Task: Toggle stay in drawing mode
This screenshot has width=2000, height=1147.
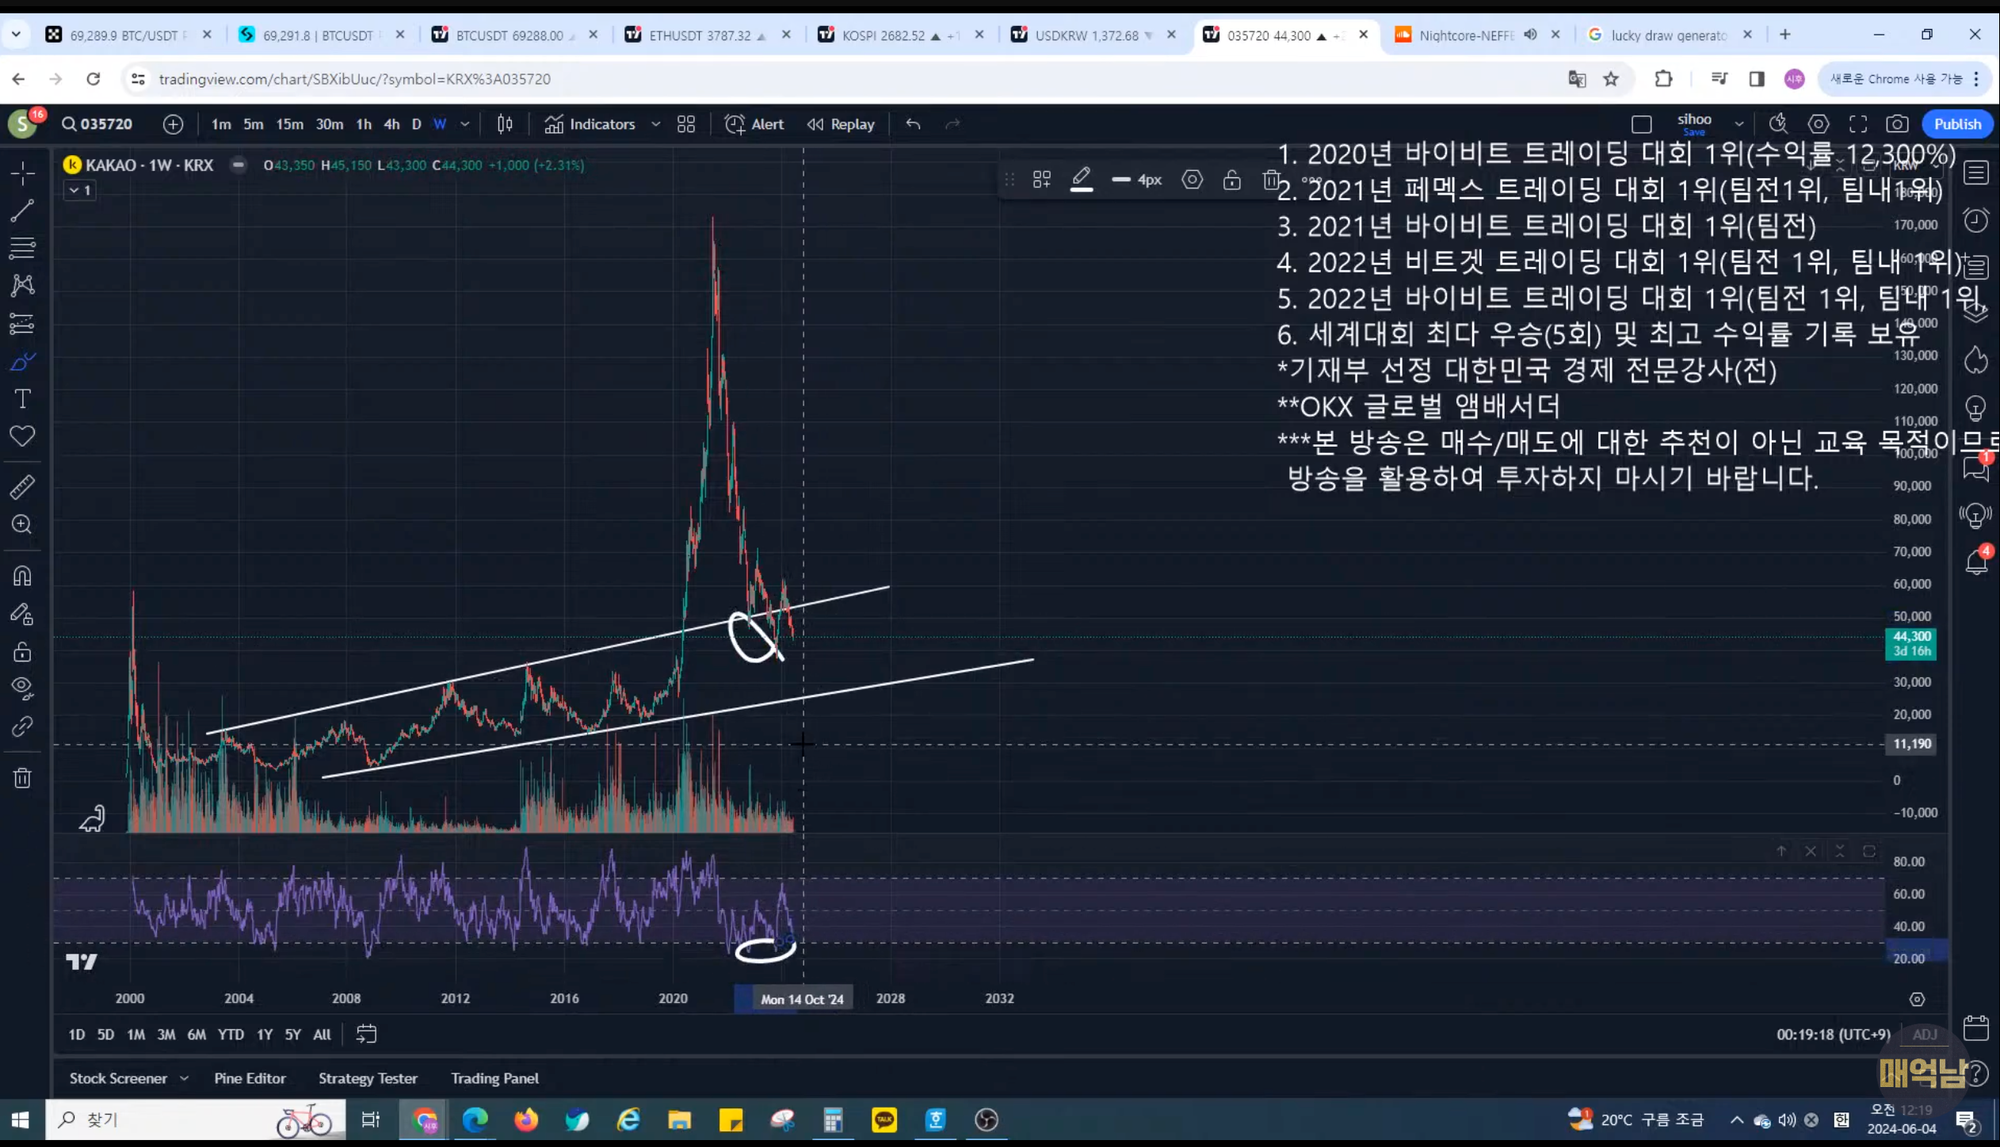Action: [x=22, y=614]
